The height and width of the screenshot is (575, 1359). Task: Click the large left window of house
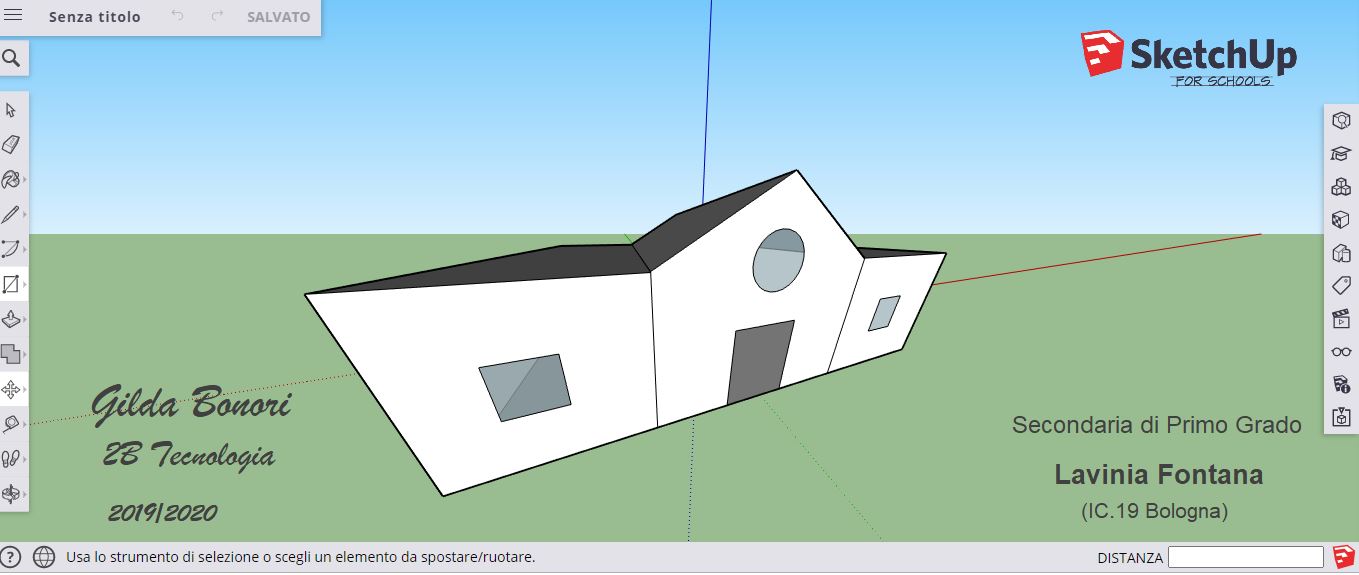[525, 388]
